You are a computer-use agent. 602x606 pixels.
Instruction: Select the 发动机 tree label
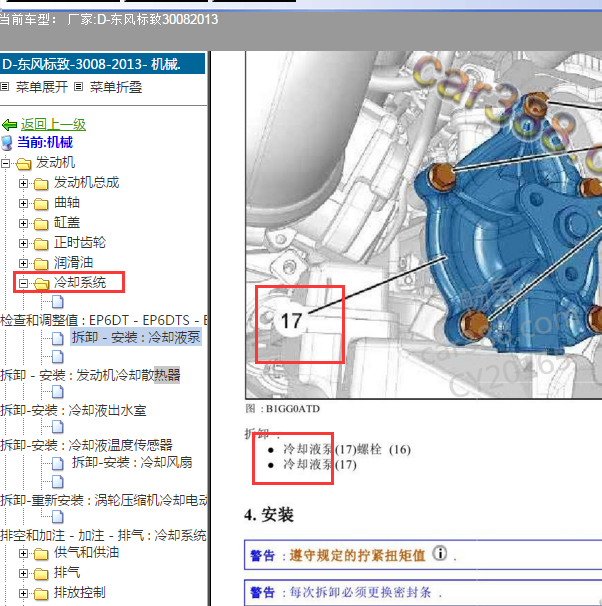[55, 162]
